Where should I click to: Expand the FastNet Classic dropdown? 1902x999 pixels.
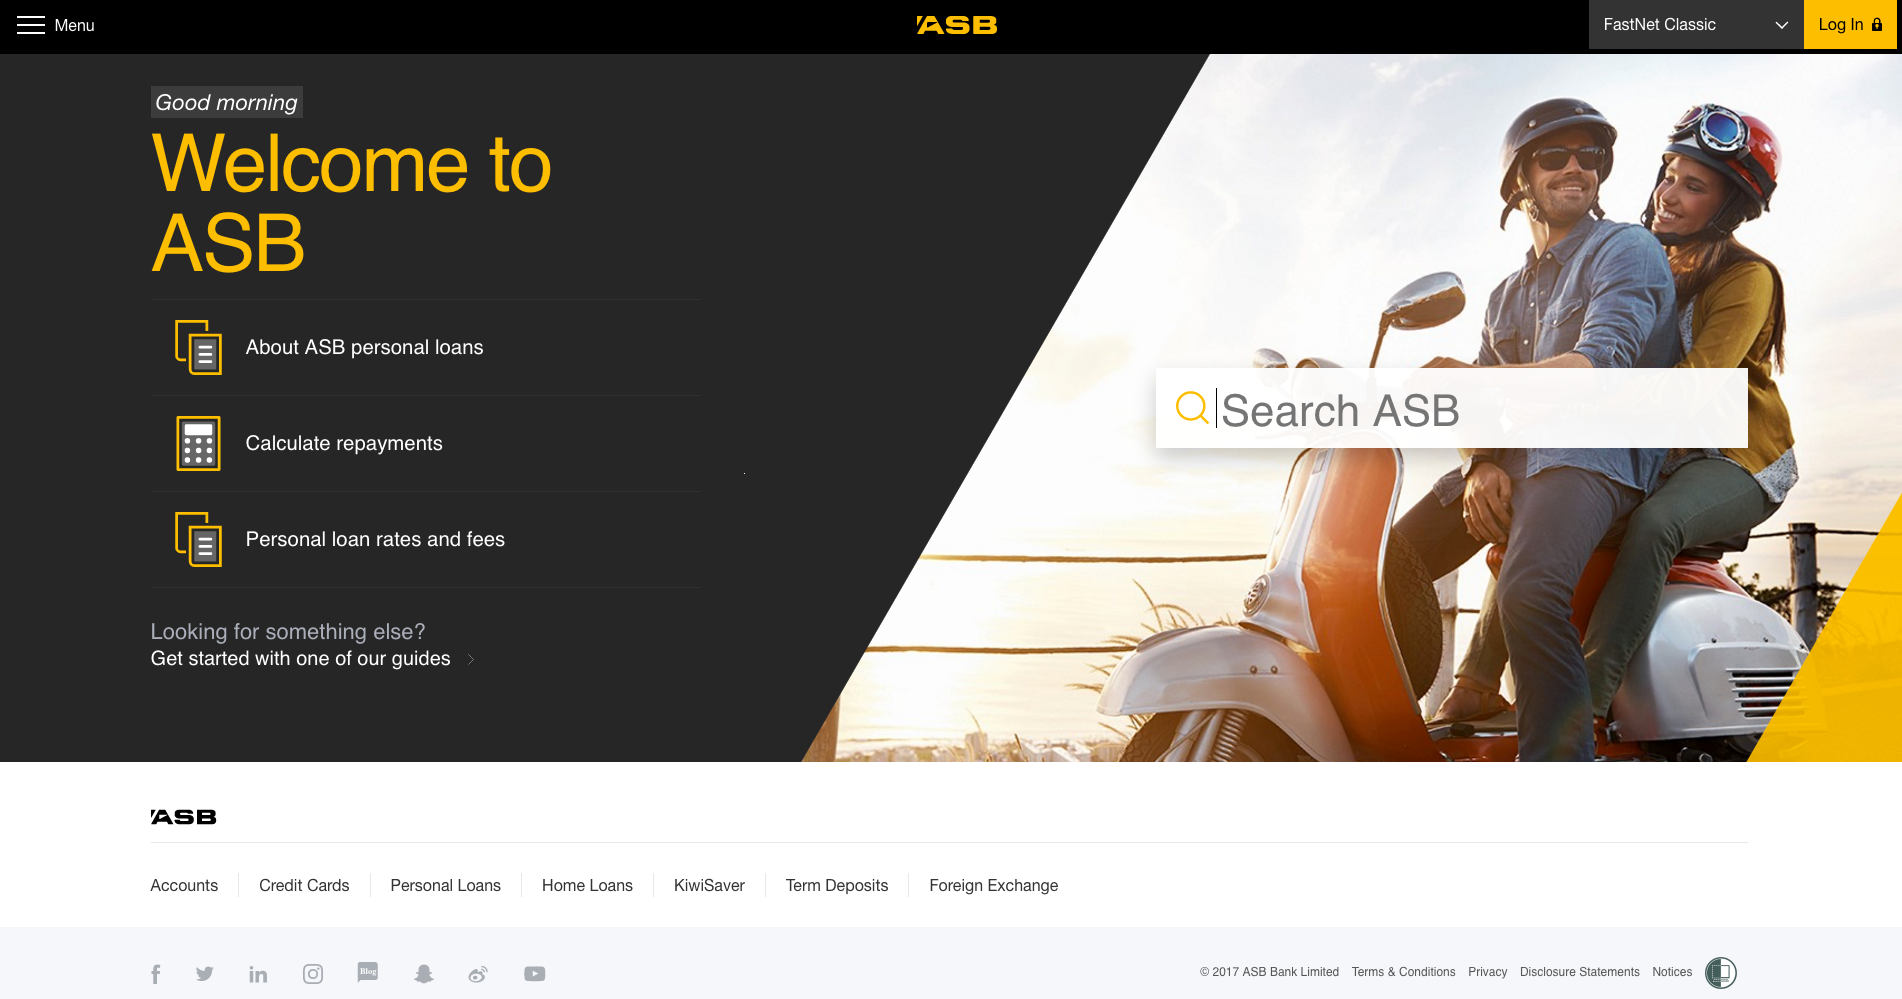point(1696,25)
